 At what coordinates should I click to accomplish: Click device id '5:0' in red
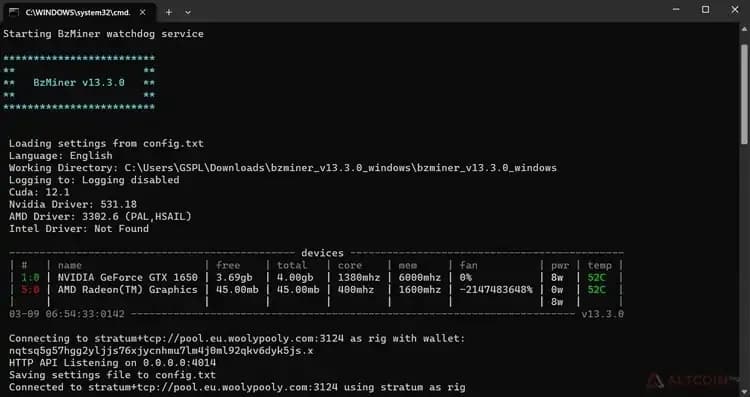pos(30,290)
